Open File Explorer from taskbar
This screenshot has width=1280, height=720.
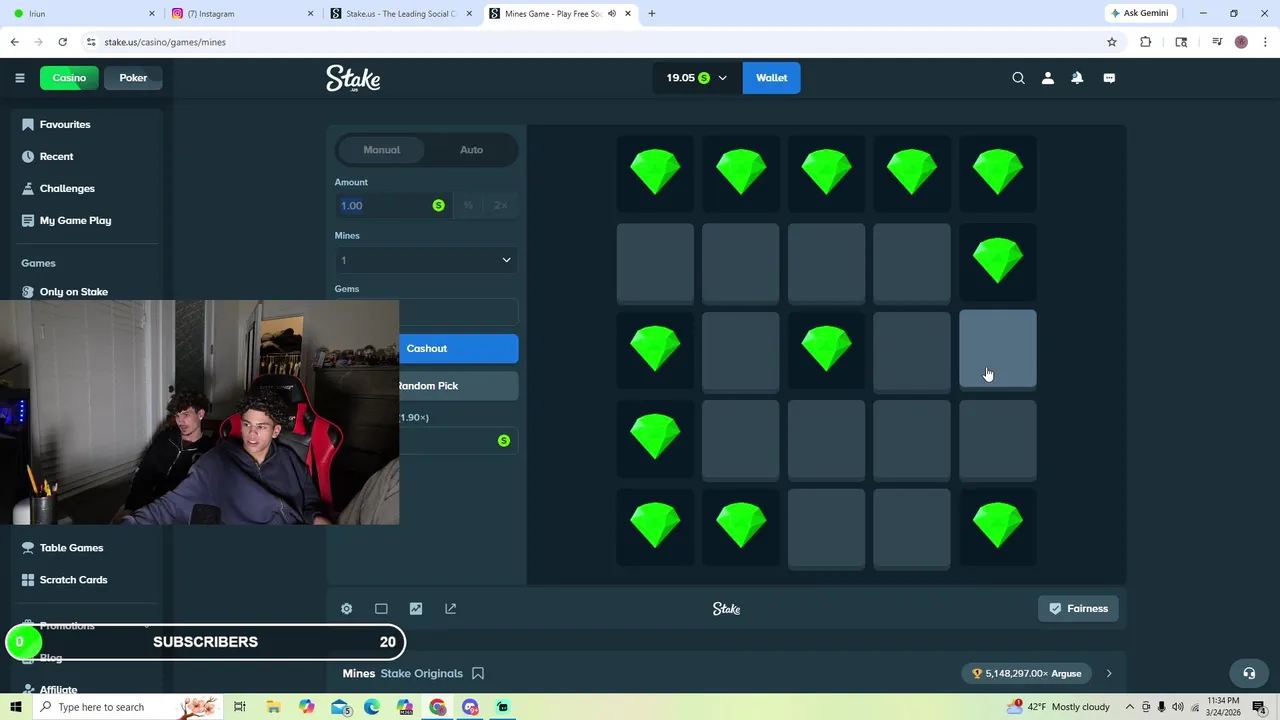tap(273, 707)
